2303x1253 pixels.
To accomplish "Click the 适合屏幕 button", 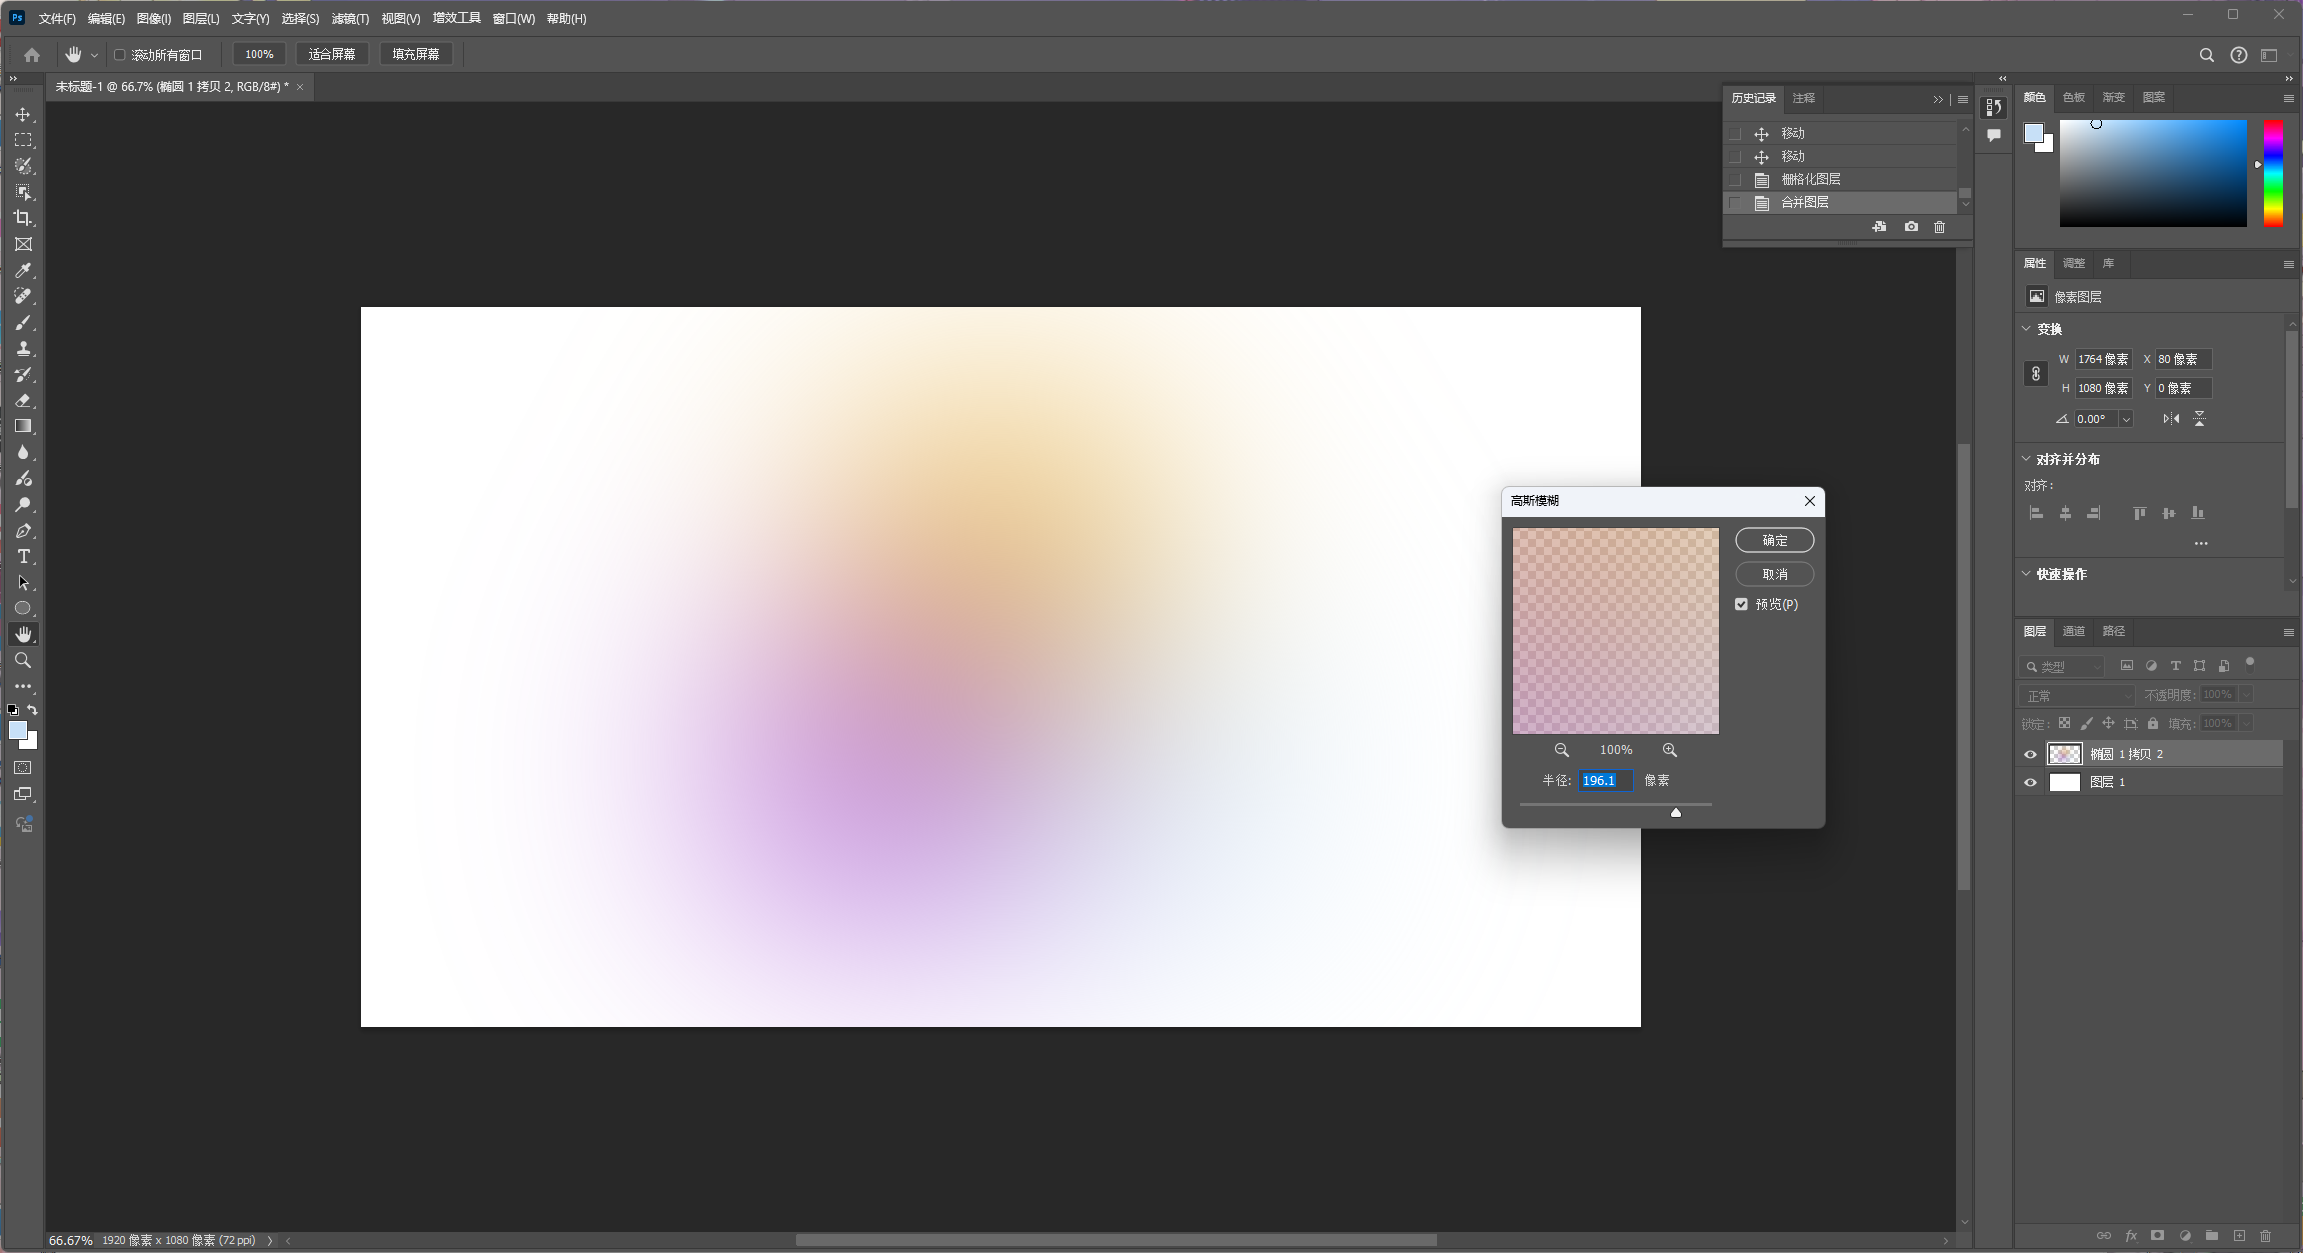I will (x=332, y=54).
